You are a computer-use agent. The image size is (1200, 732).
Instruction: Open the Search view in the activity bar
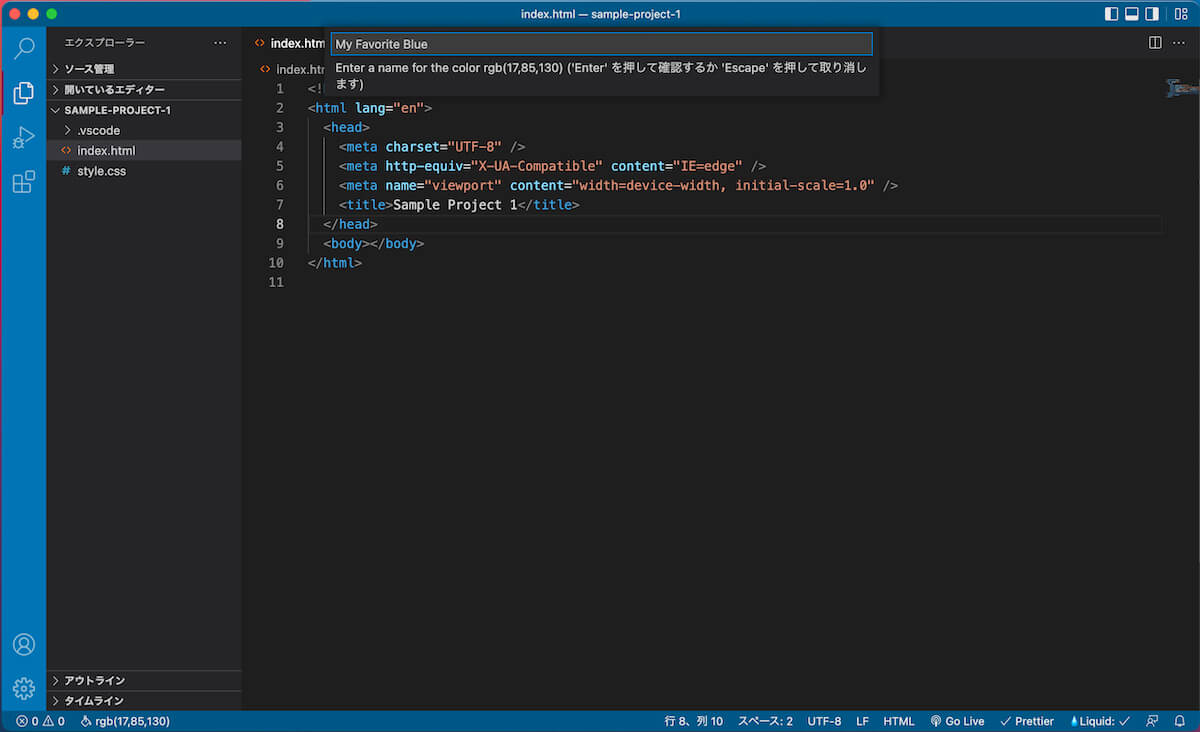pyautogui.click(x=24, y=47)
